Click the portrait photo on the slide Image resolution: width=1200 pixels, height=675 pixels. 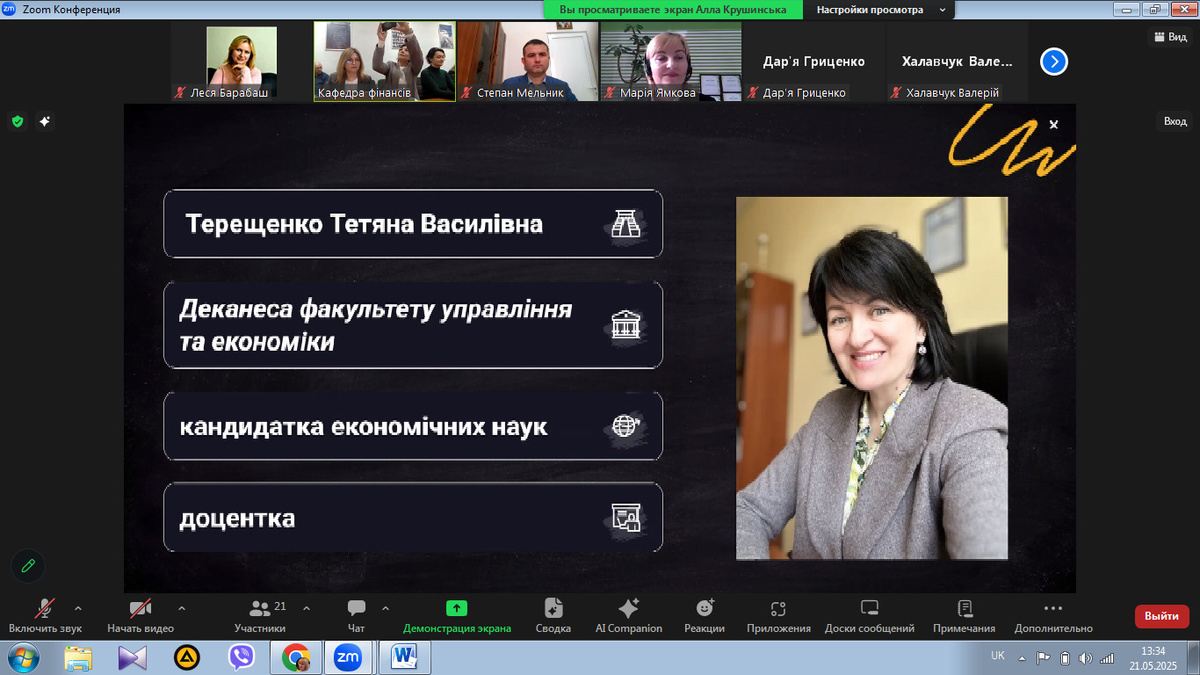[x=872, y=378]
